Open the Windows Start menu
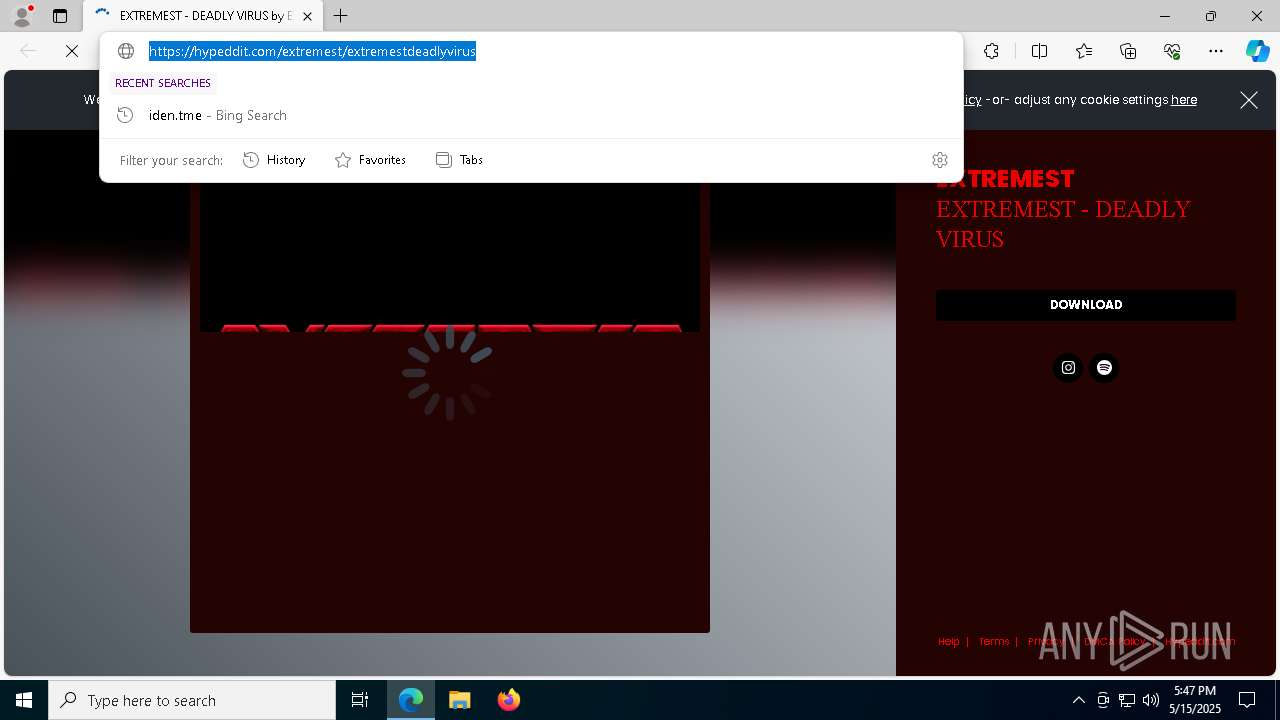The image size is (1280, 720). pyautogui.click(x=24, y=700)
